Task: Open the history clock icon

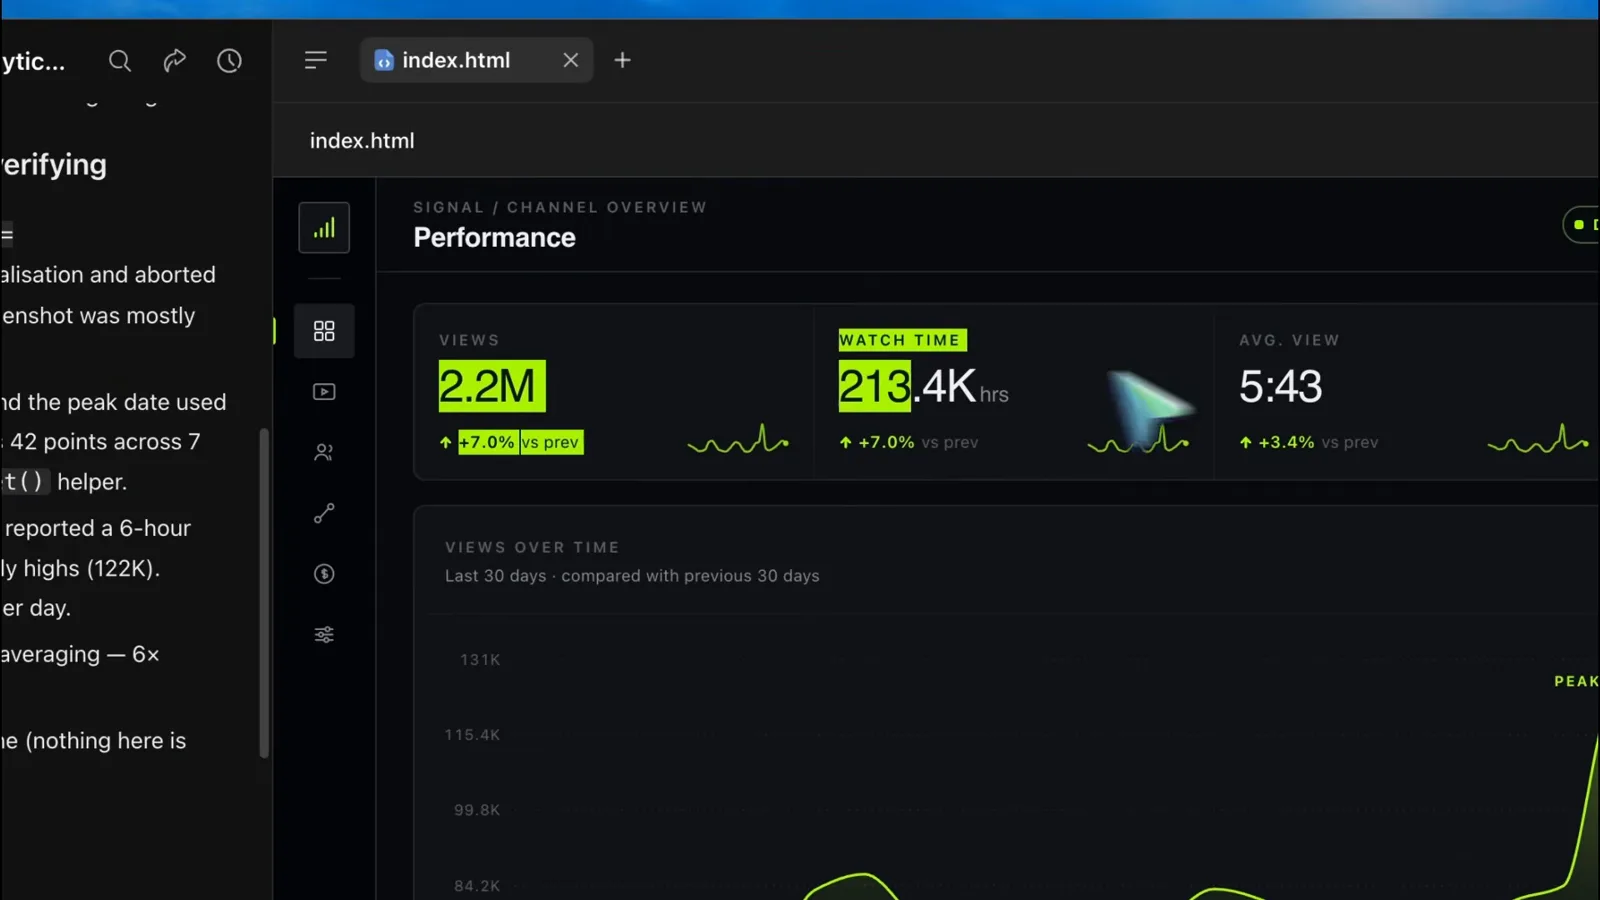Action: click(229, 61)
